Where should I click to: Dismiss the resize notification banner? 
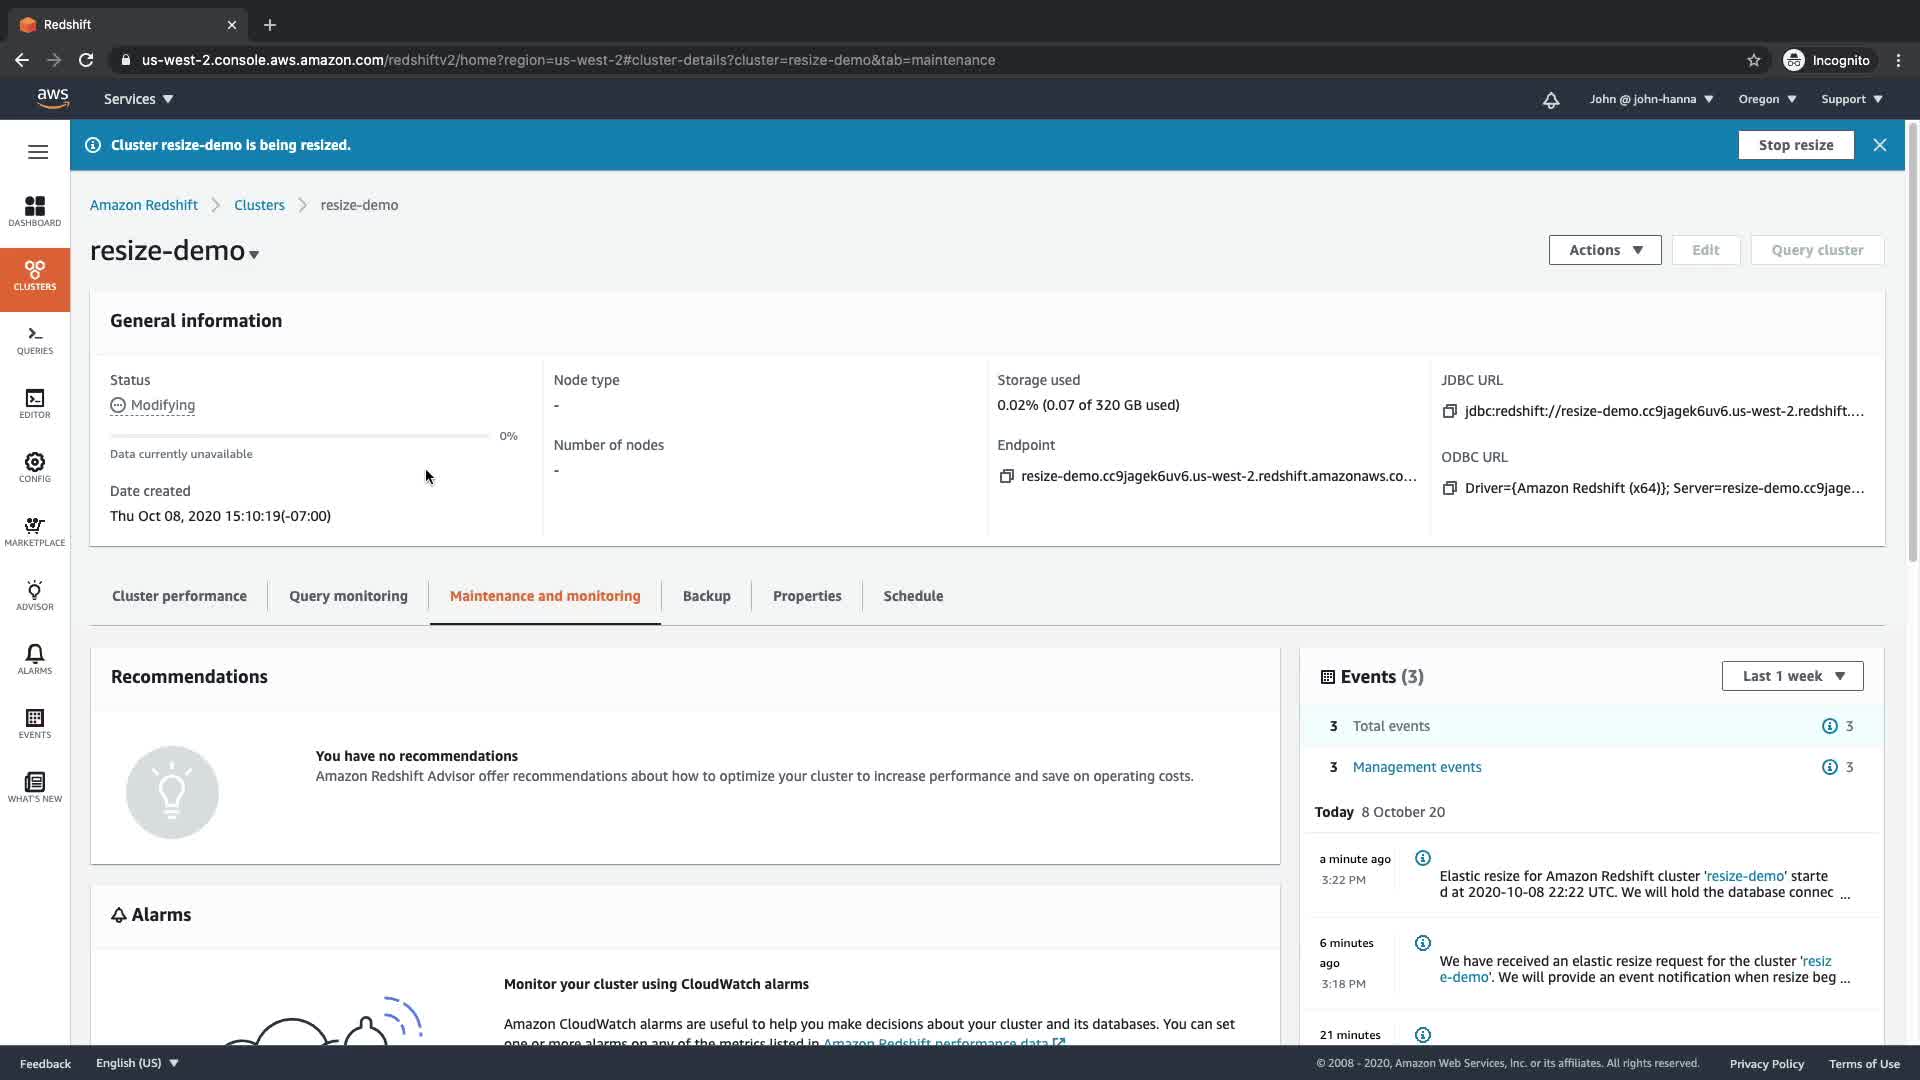click(x=1879, y=145)
